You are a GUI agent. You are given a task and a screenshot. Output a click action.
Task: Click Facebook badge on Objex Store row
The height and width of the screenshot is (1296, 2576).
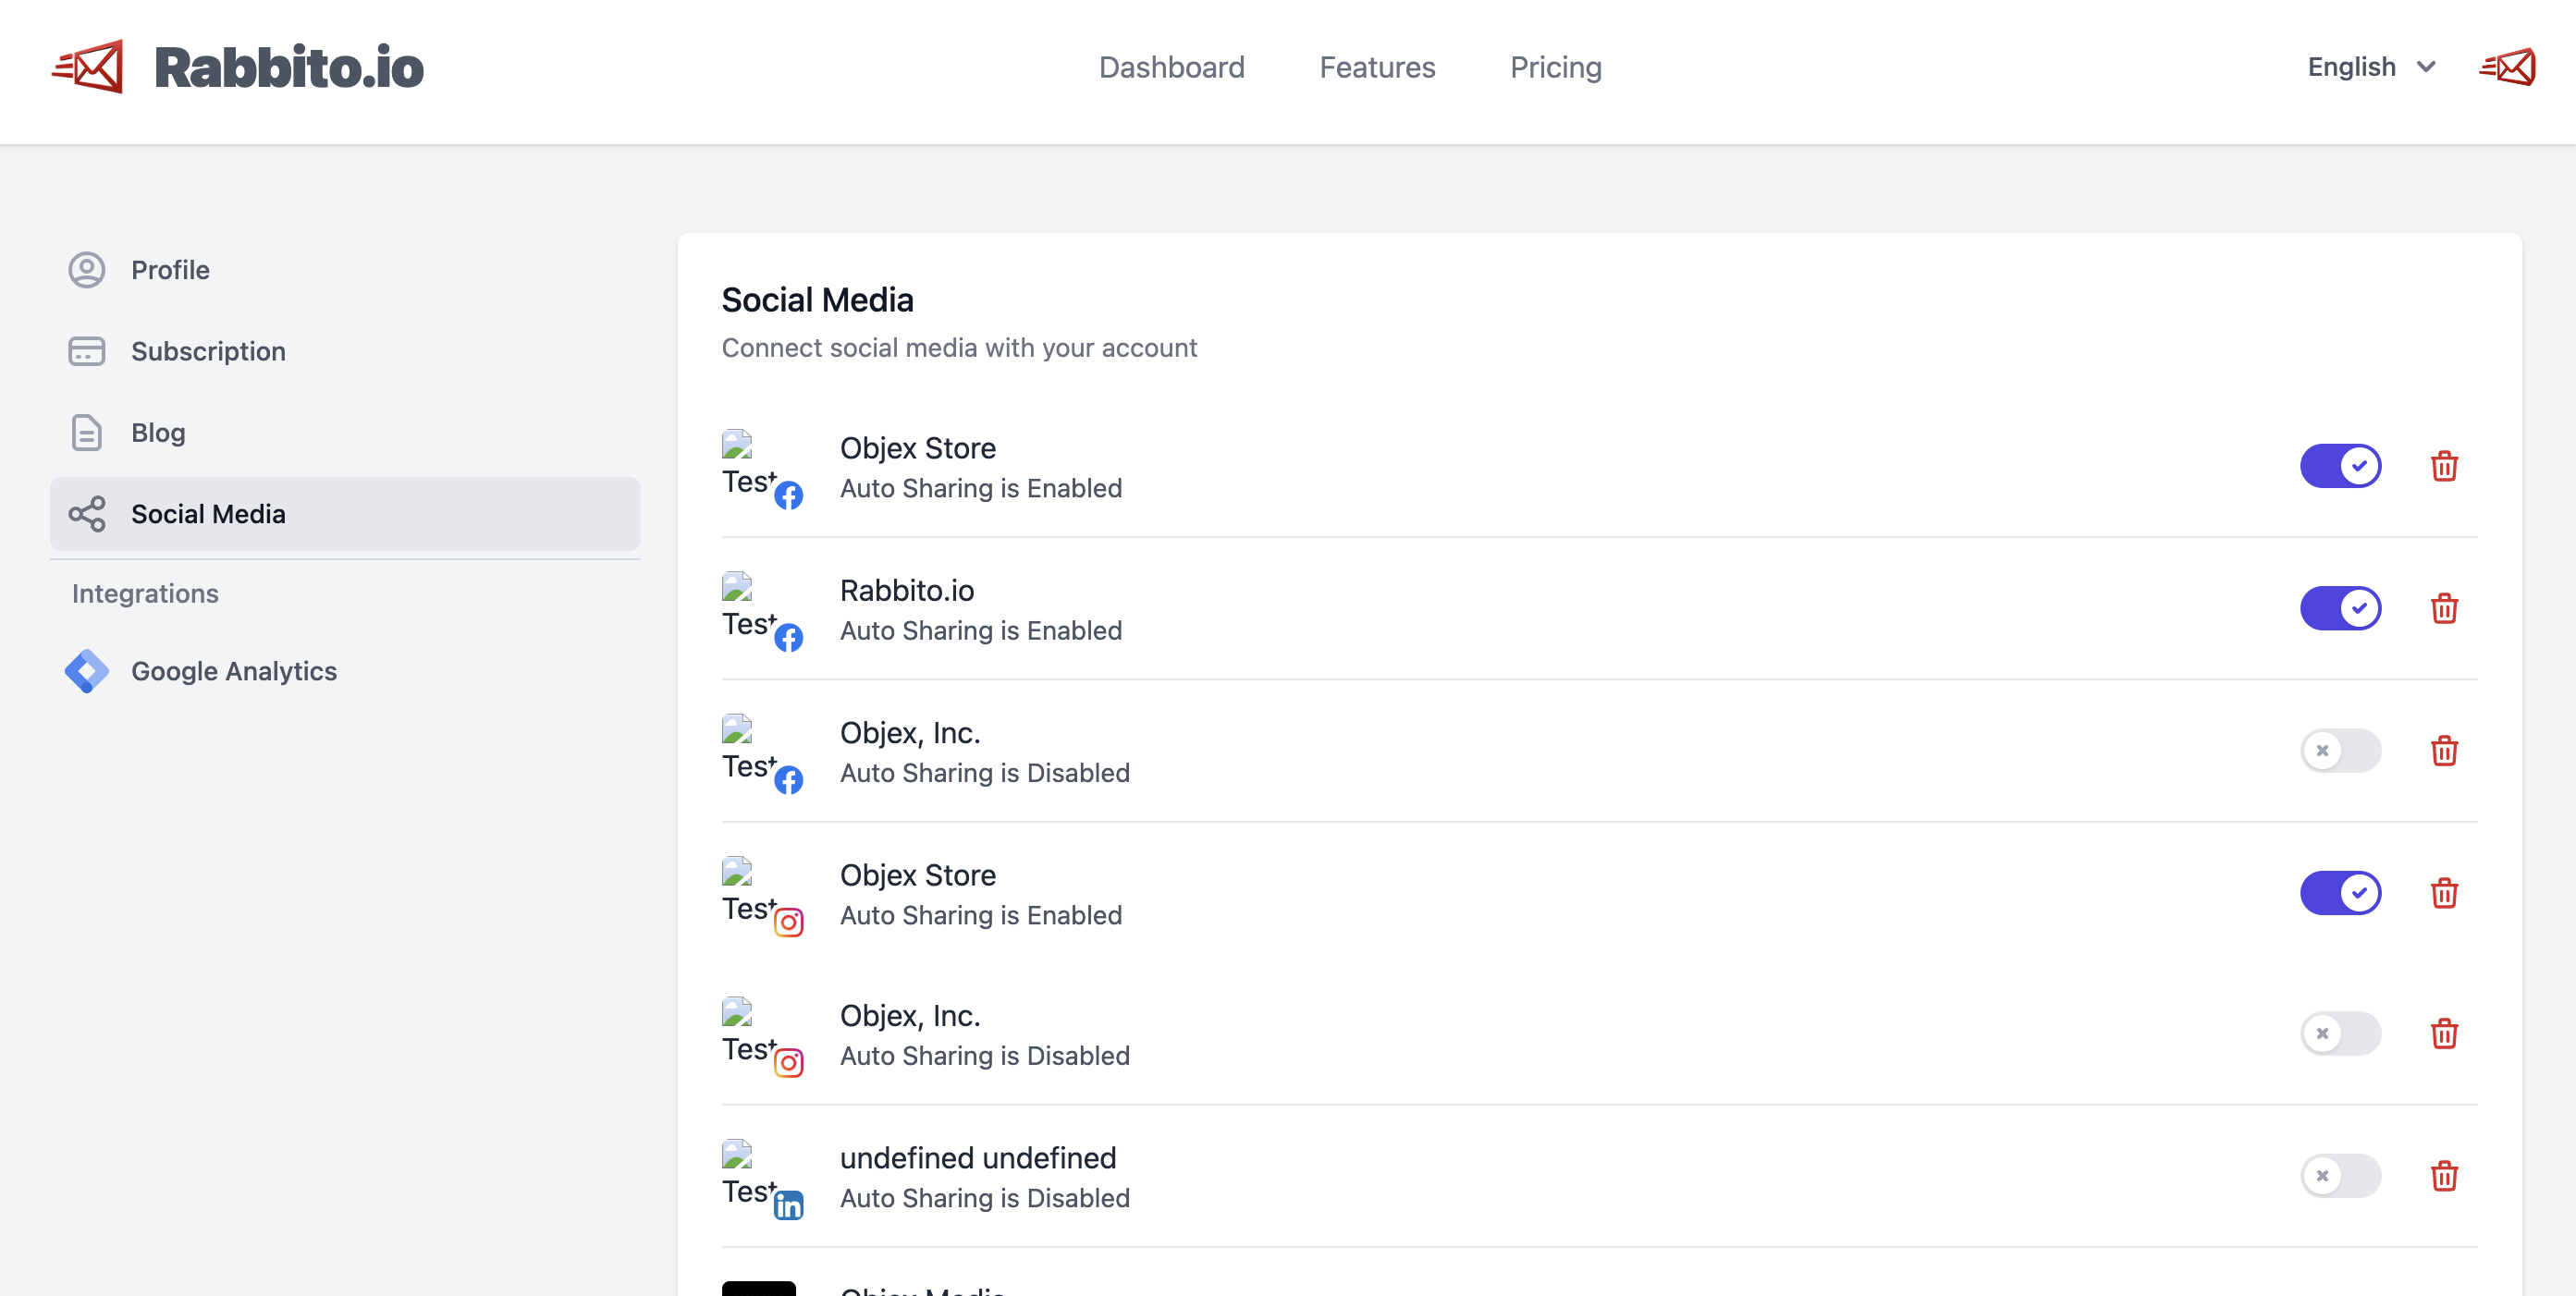pos(789,495)
